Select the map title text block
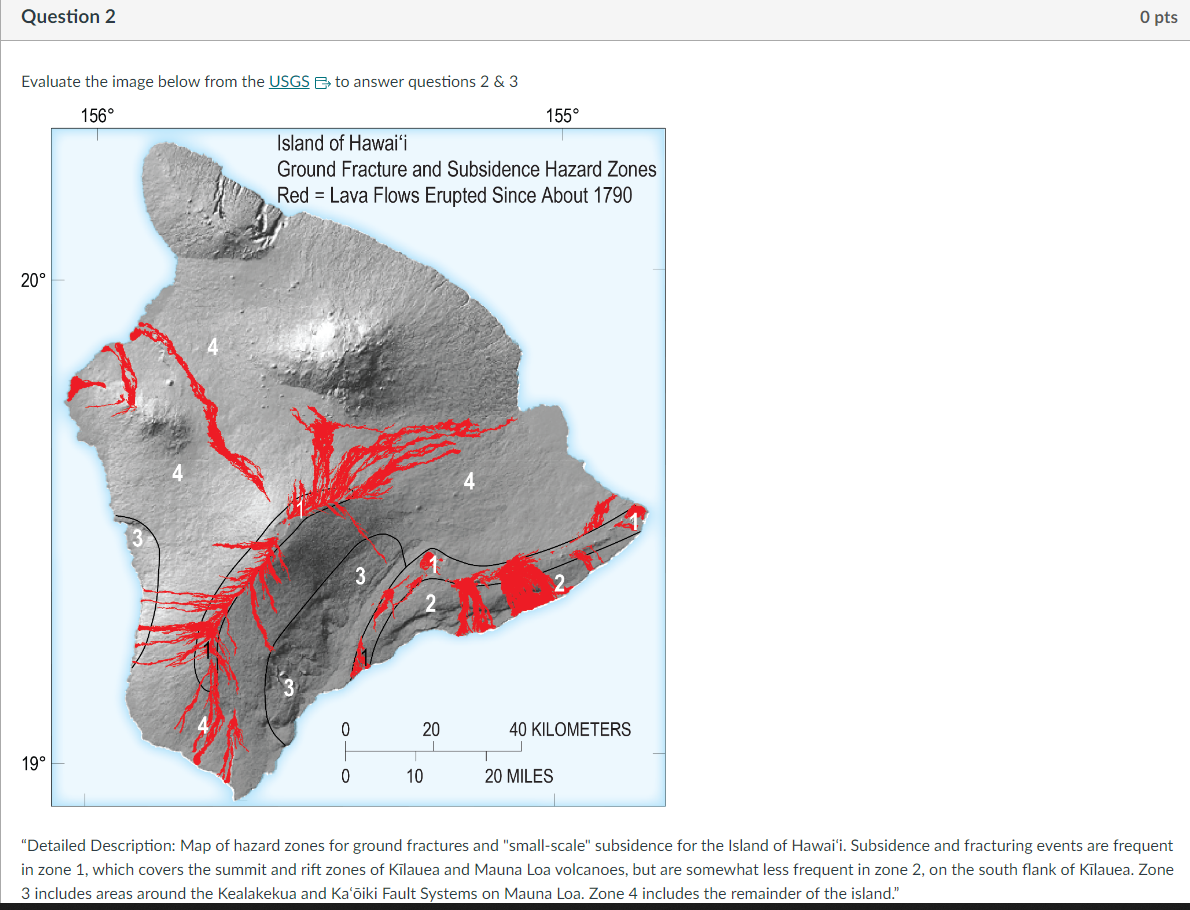 click(465, 170)
